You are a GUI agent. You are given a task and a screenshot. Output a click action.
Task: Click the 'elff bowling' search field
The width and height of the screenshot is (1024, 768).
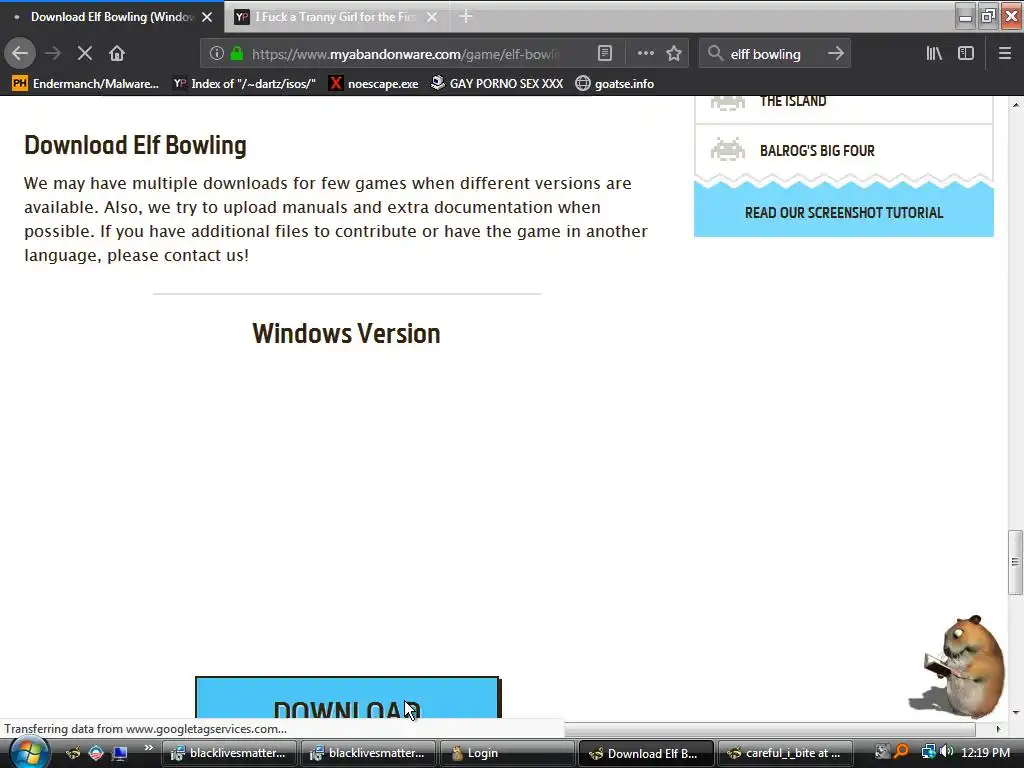(x=774, y=54)
